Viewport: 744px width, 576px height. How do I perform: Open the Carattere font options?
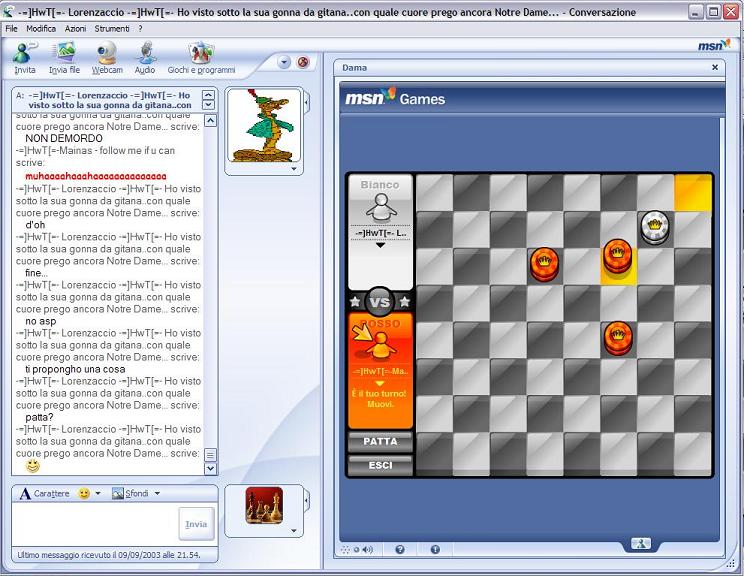pyautogui.click(x=45, y=493)
